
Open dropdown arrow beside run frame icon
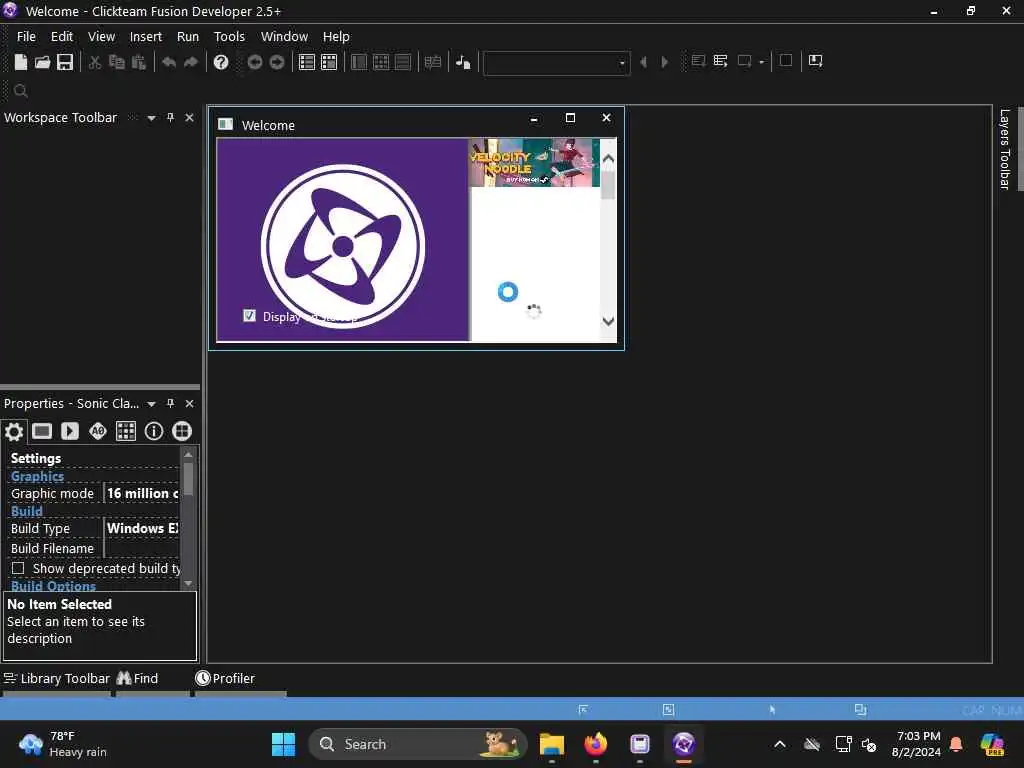761,62
